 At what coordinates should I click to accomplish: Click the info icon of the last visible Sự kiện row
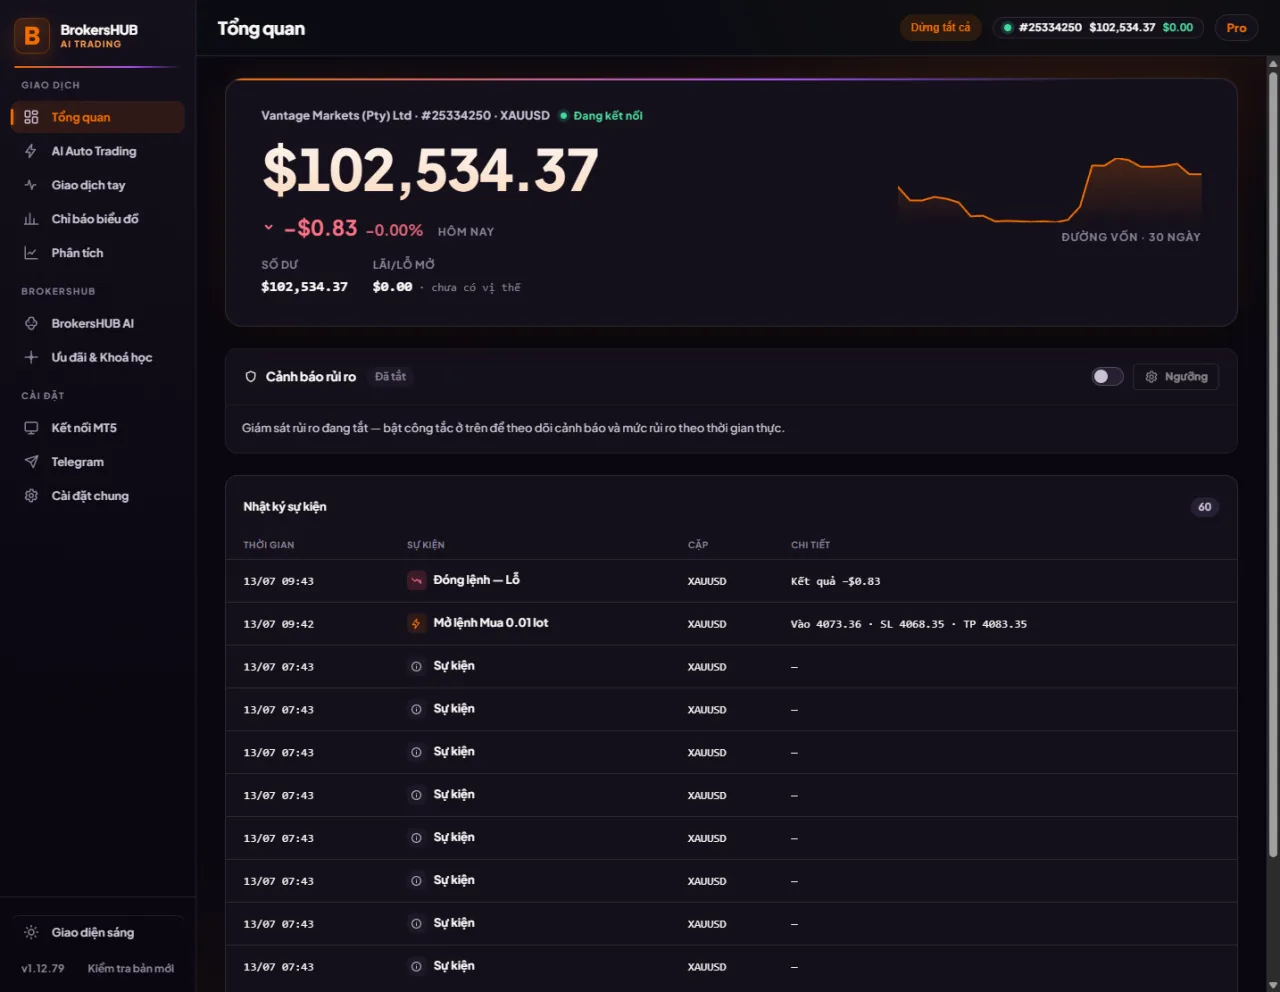click(x=416, y=967)
